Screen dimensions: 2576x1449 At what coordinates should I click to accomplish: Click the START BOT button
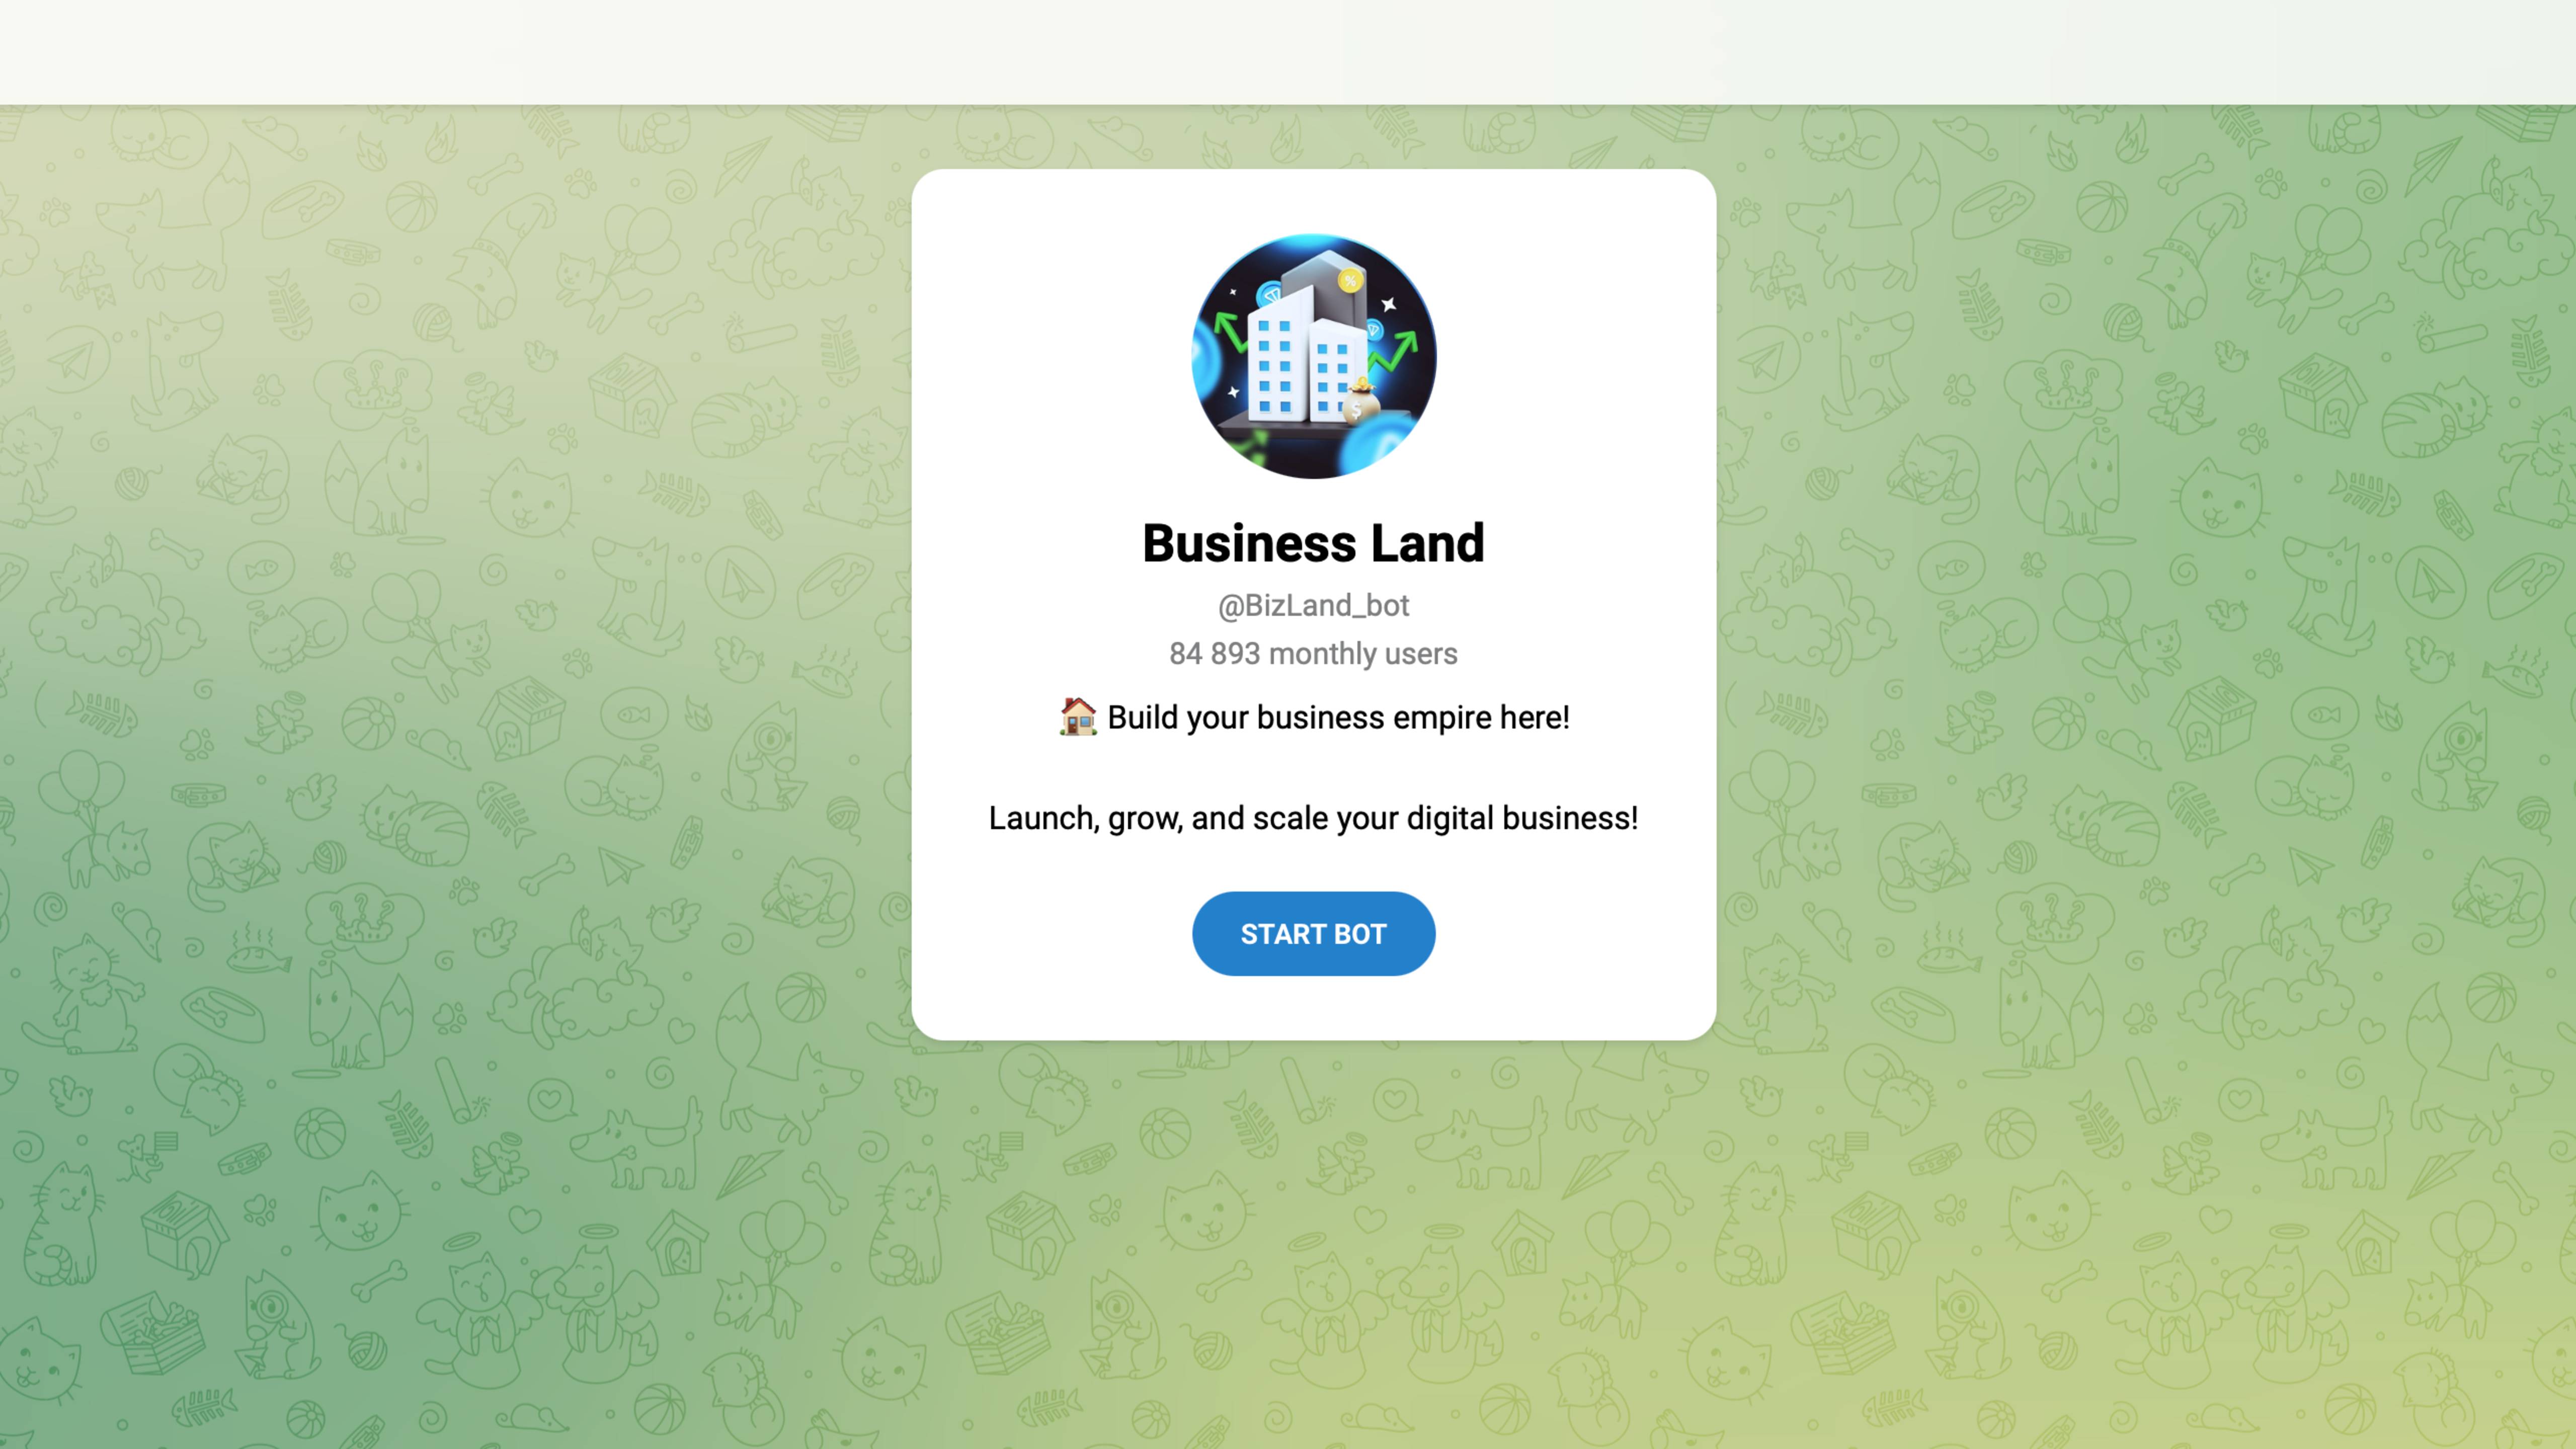click(1313, 933)
